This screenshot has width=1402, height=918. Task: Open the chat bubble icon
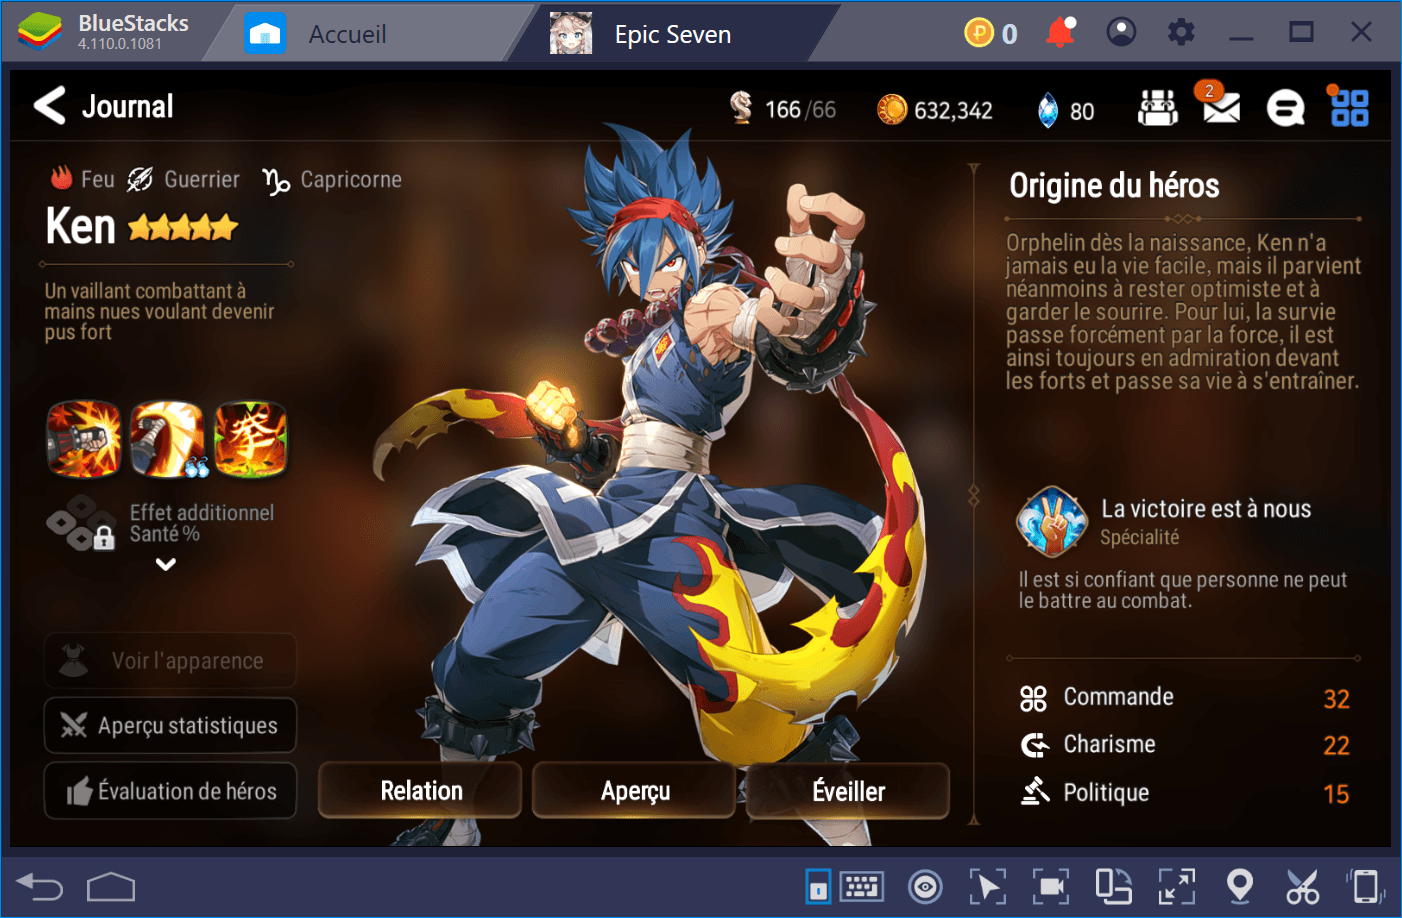coord(1285,108)
